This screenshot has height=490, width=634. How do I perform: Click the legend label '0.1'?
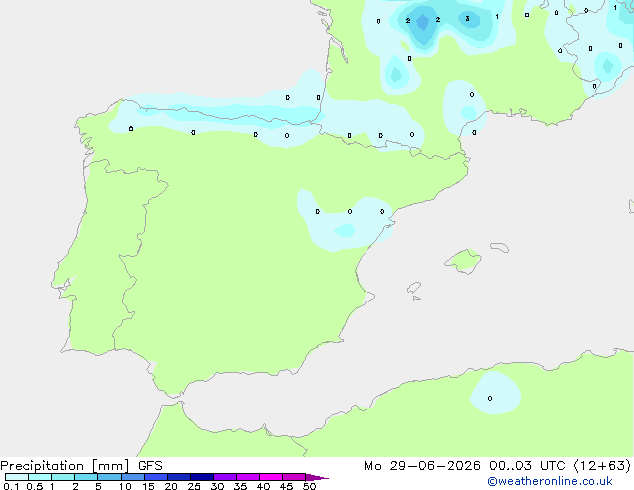pos(11,486)
